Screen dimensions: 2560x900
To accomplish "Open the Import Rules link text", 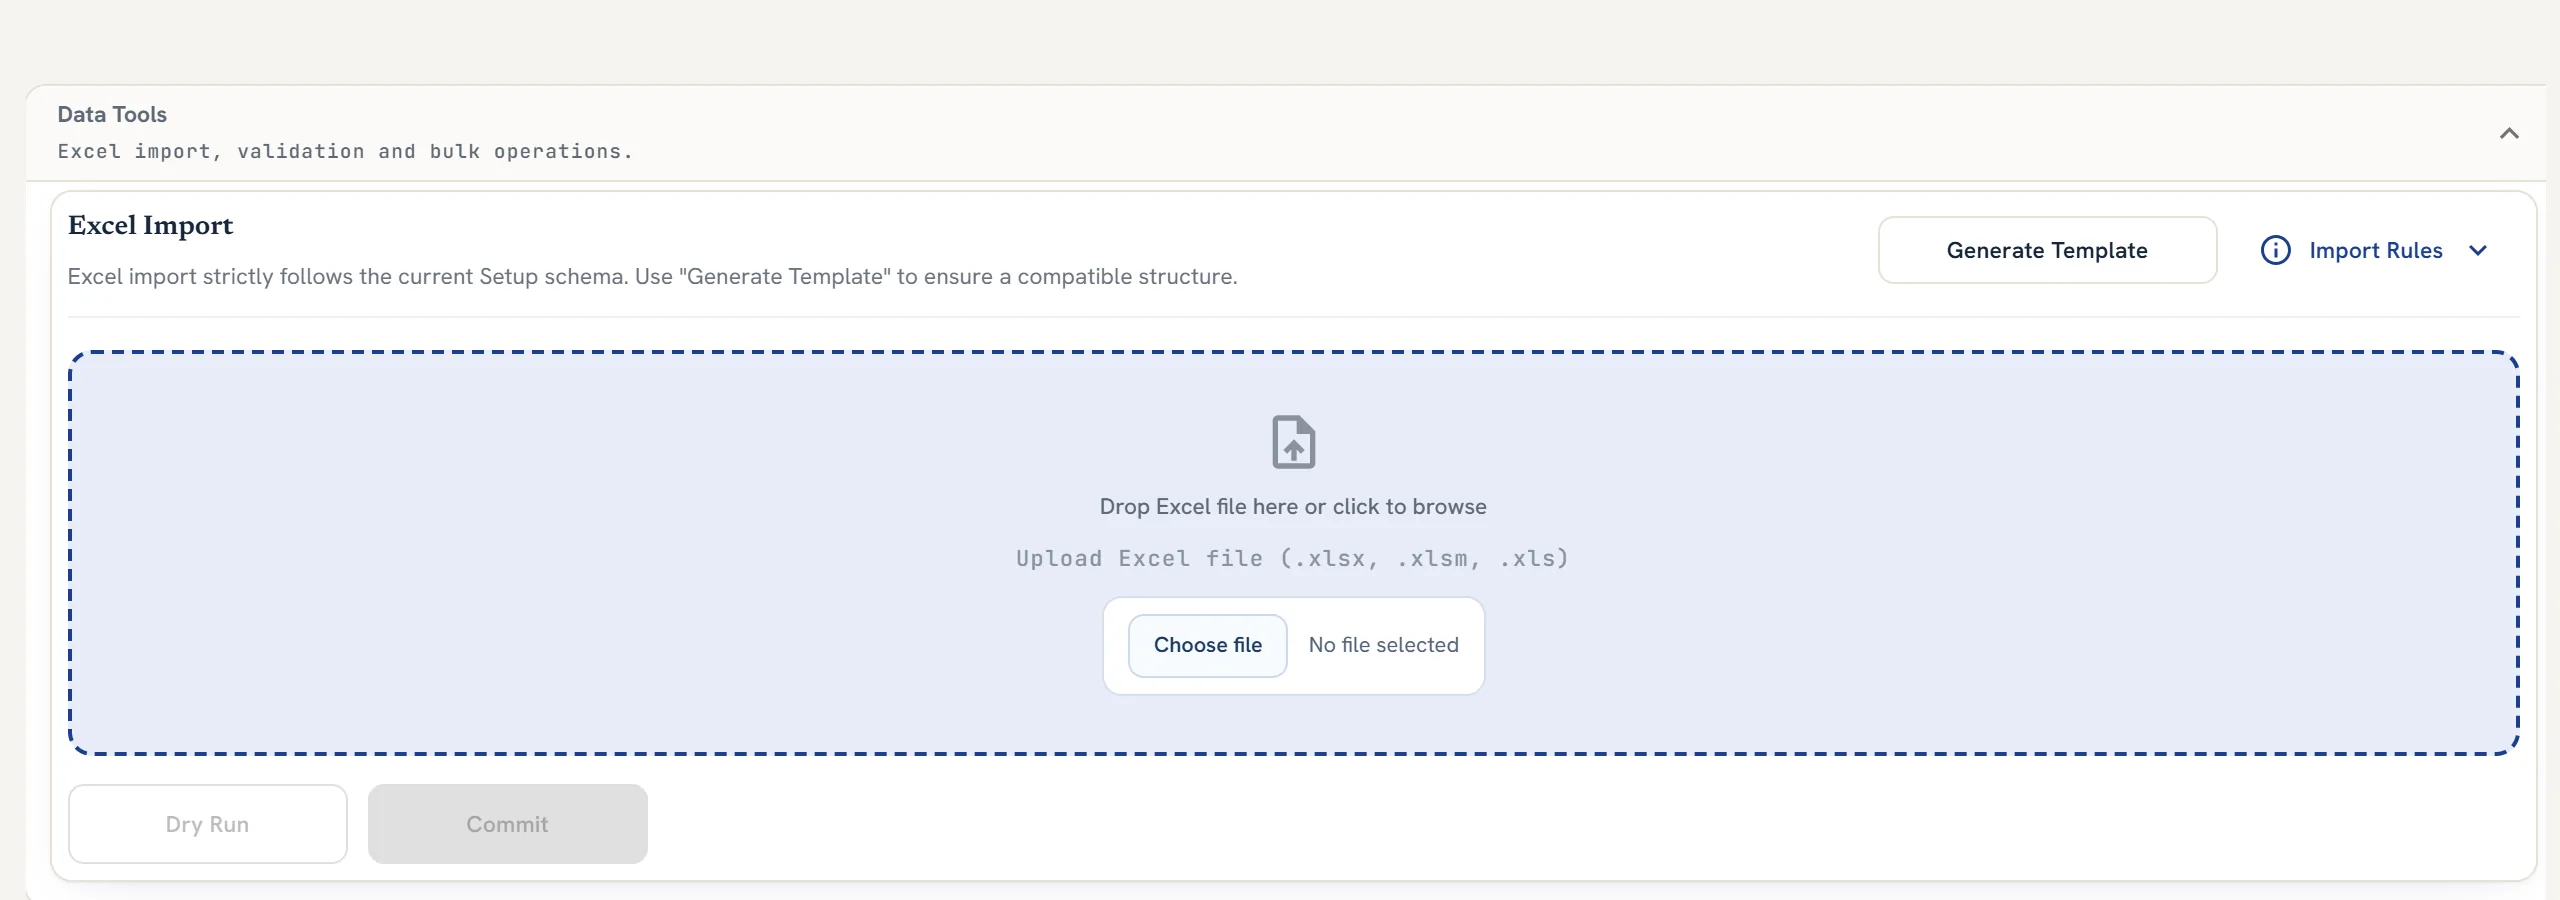I will click(x=2375, y=250).
